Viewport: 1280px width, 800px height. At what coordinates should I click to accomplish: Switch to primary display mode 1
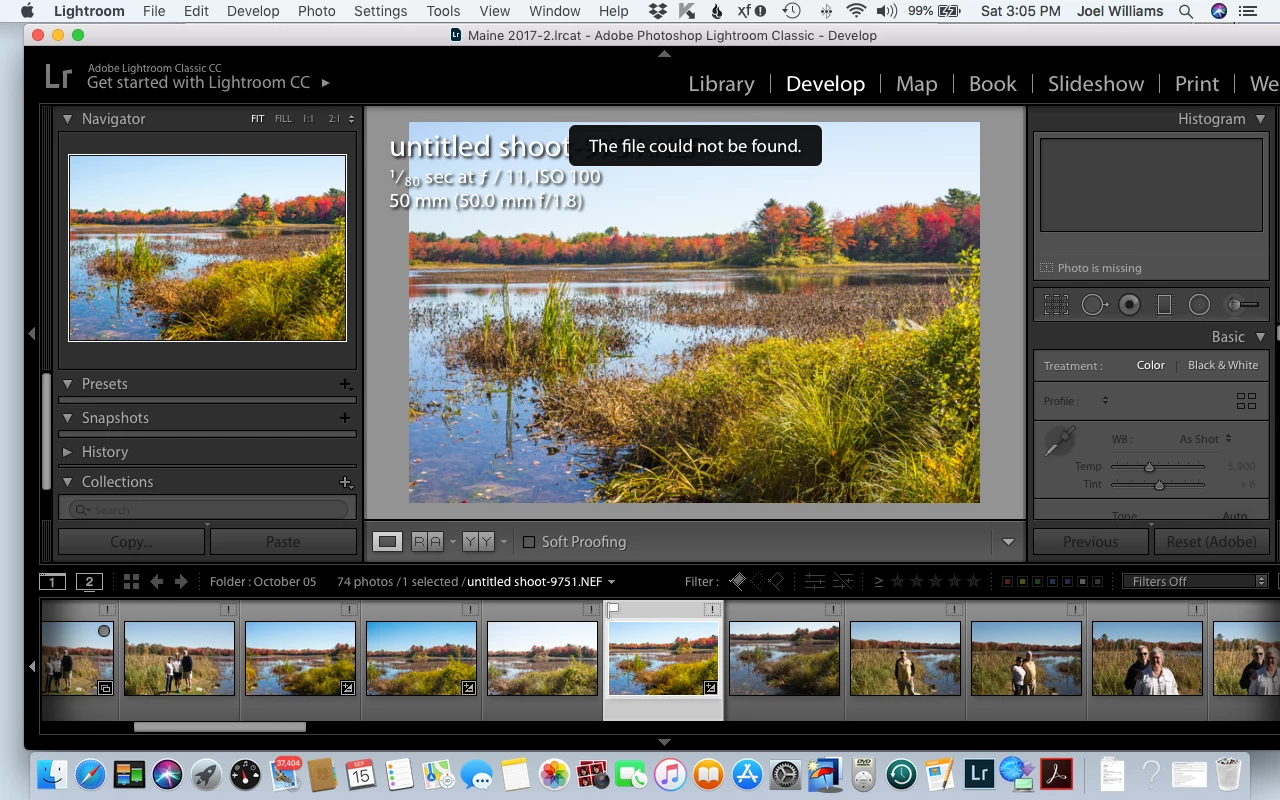(52, 581)
